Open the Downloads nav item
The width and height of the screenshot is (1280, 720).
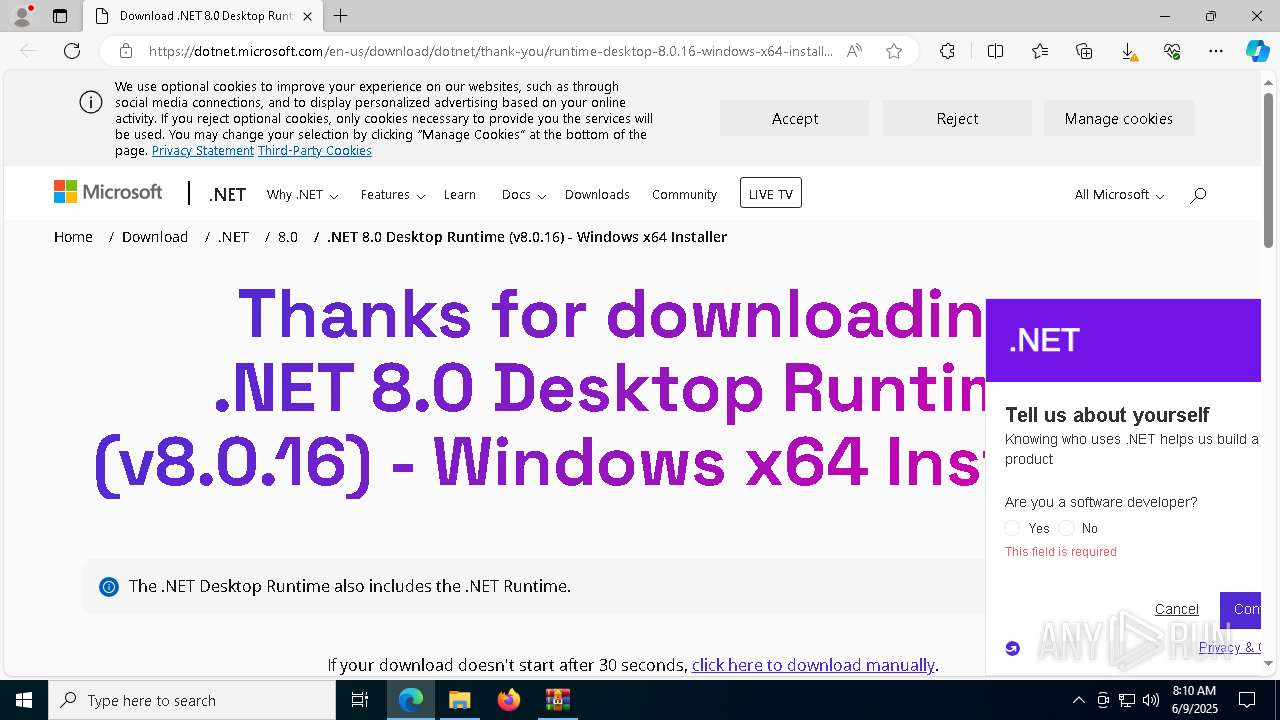pyautogui.click(x=597, y=195)
